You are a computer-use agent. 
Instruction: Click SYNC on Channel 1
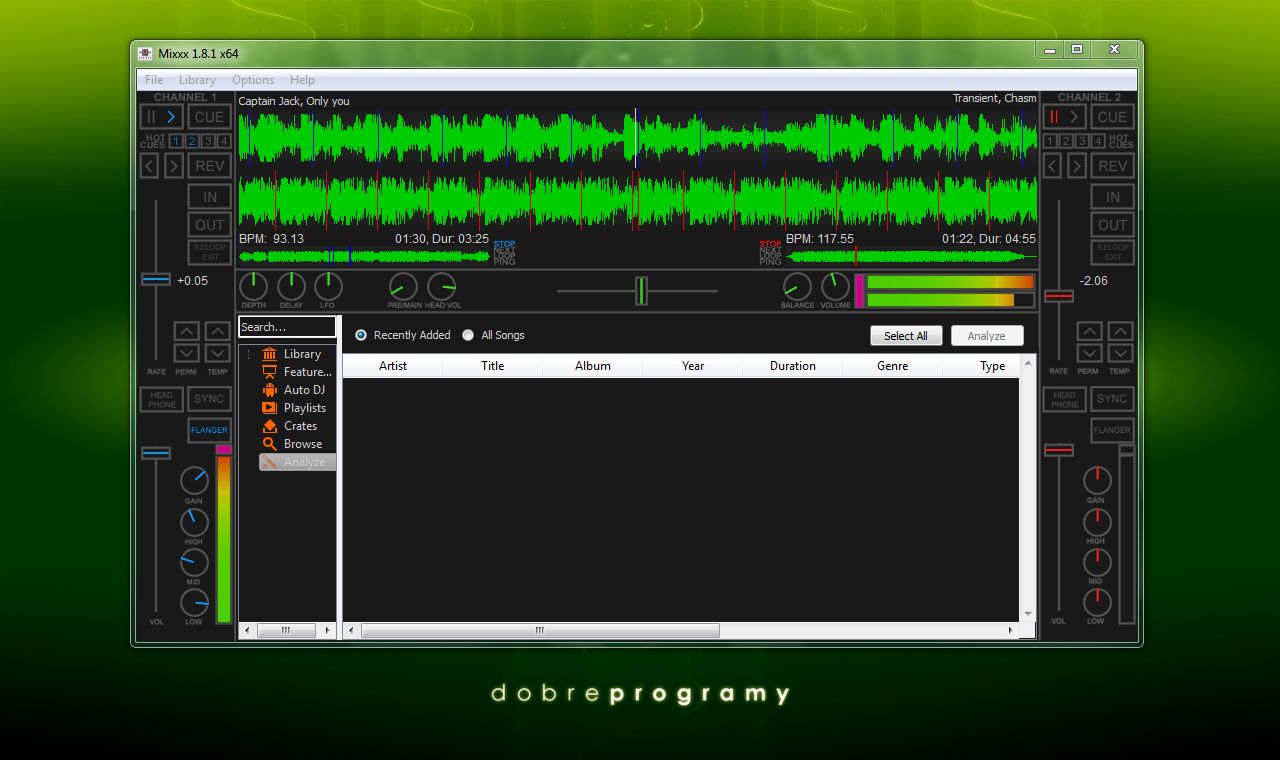[209, 399]
